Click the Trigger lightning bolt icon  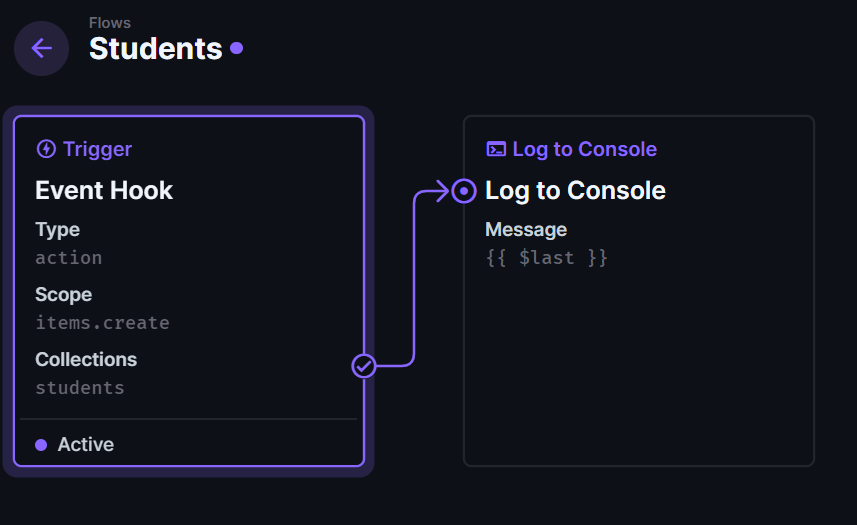46,149
